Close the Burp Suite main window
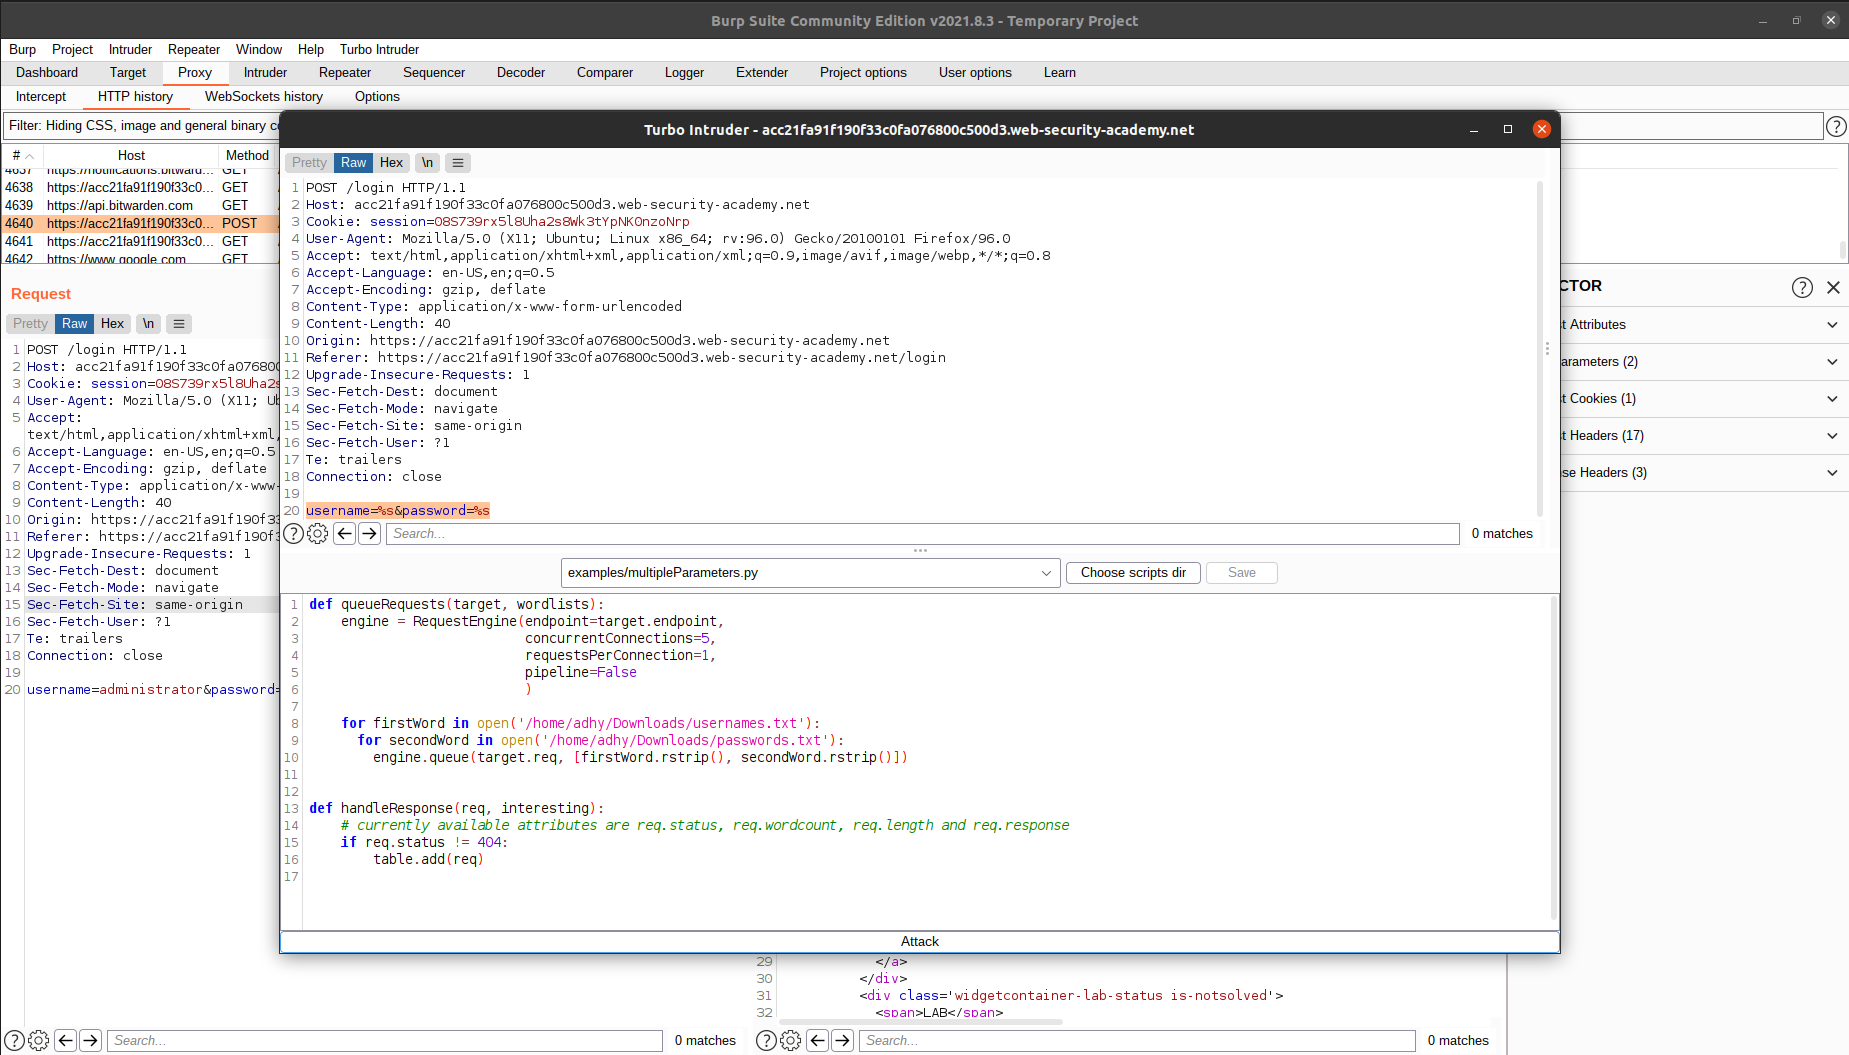The image size is (1849, 1055). click(1831, 20)
